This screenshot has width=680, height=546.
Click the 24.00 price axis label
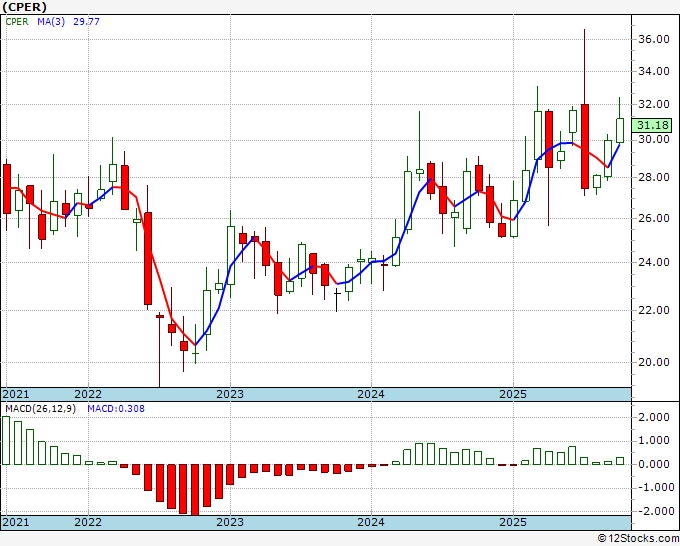(654, 262)
